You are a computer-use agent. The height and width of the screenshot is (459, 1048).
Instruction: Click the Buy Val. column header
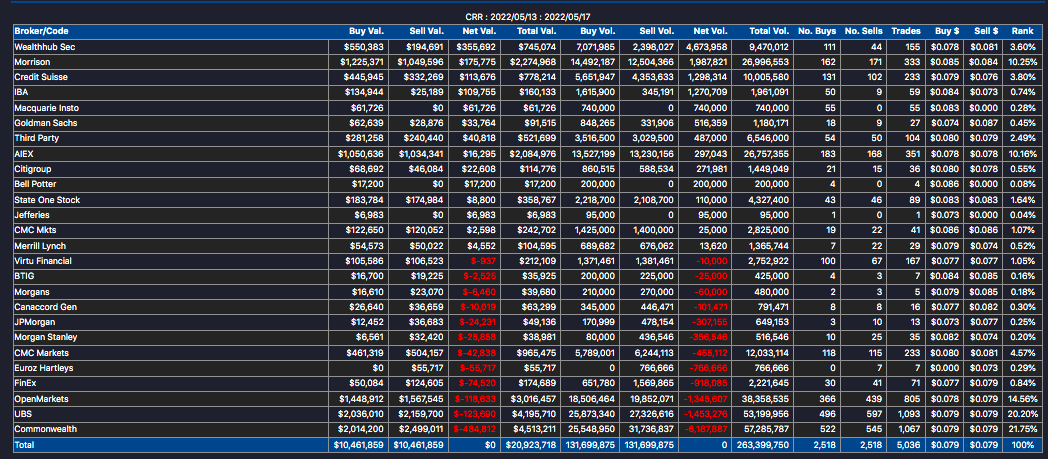click(367, 31)
